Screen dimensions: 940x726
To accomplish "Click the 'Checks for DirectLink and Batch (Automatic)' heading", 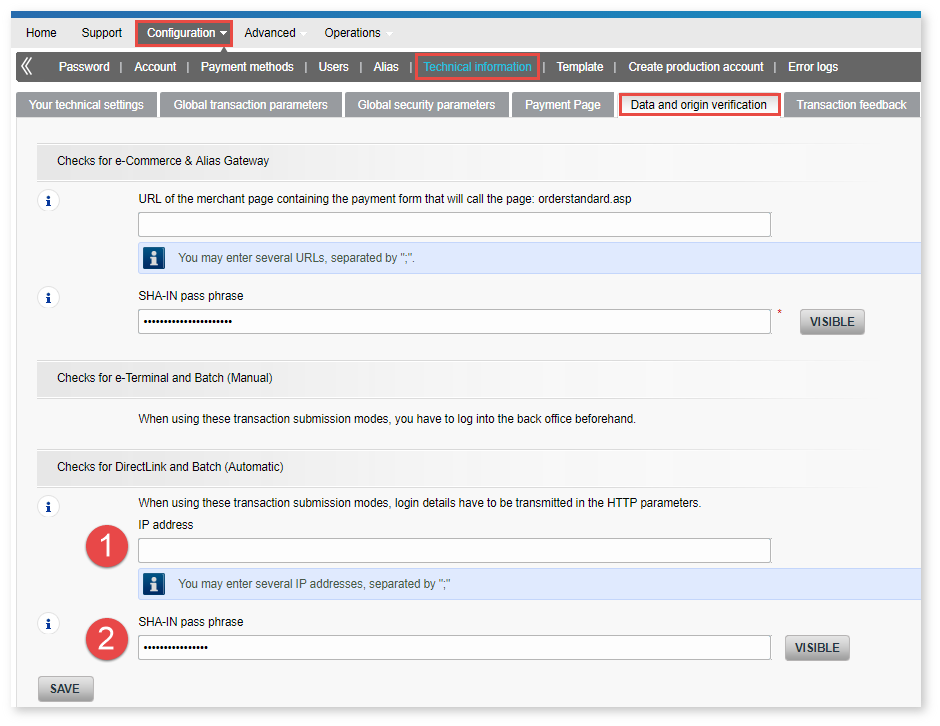I will (170, 466).
